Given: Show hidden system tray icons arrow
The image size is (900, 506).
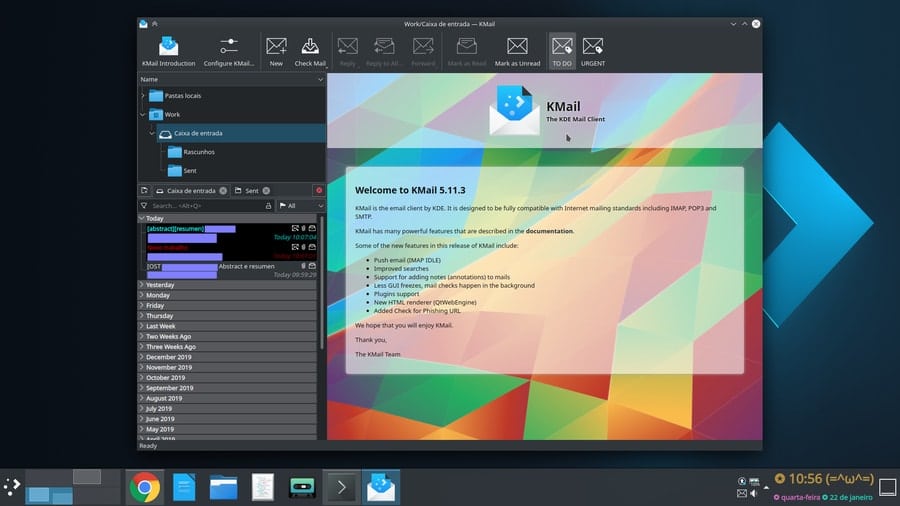Looking at the screenshot, I should (x=766, y=487).
